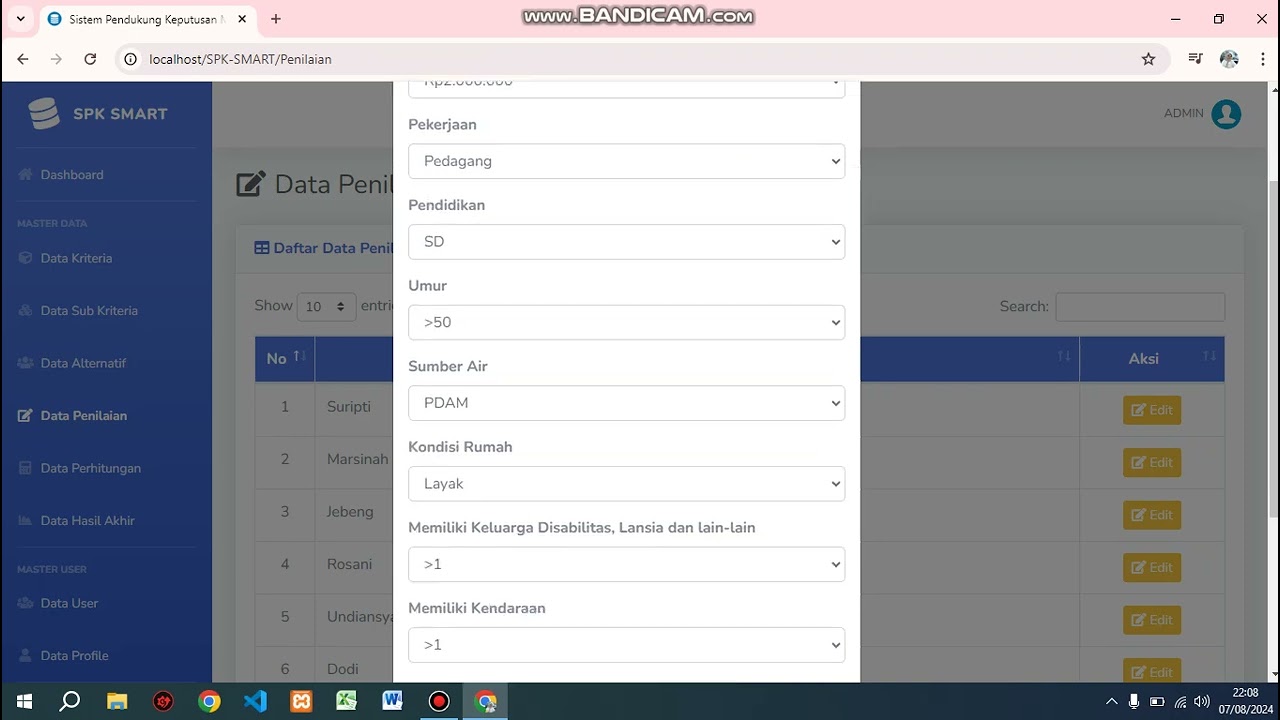The width and height of the screenshot is (1280, 720).
Task: Edit the Suripti row
Action: (1152, 410)
